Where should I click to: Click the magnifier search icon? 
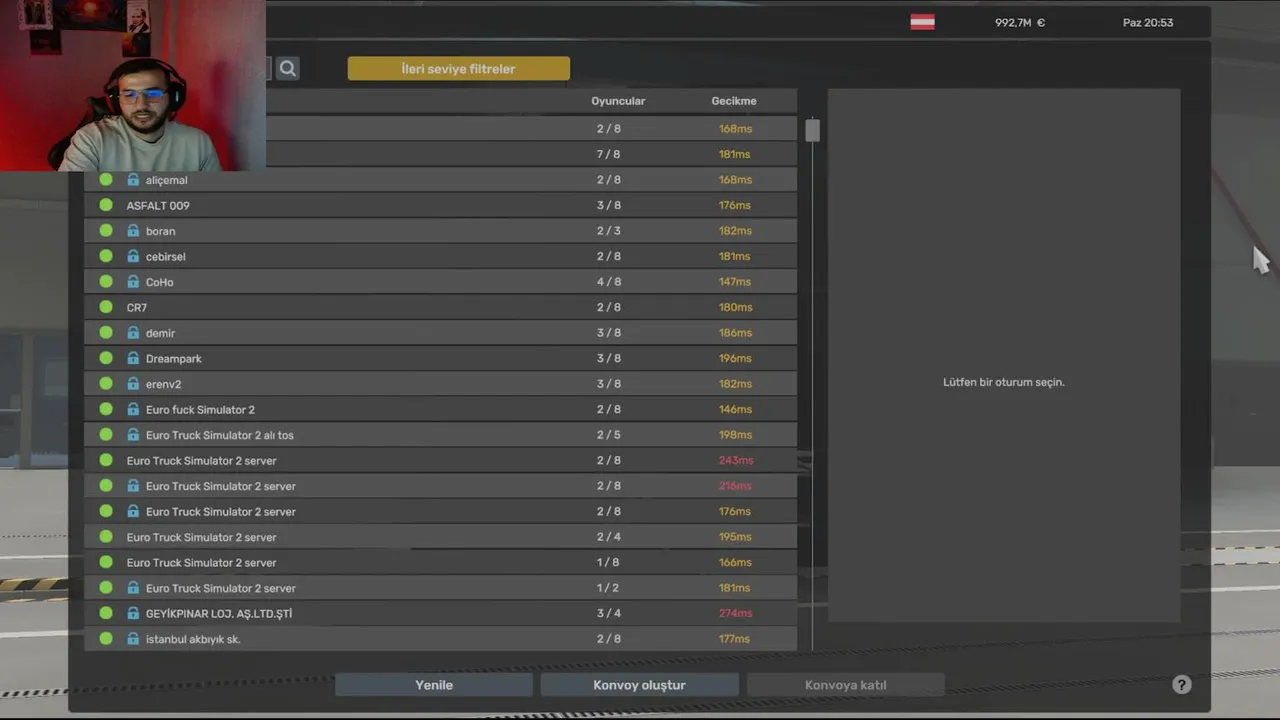pos(288,68)
